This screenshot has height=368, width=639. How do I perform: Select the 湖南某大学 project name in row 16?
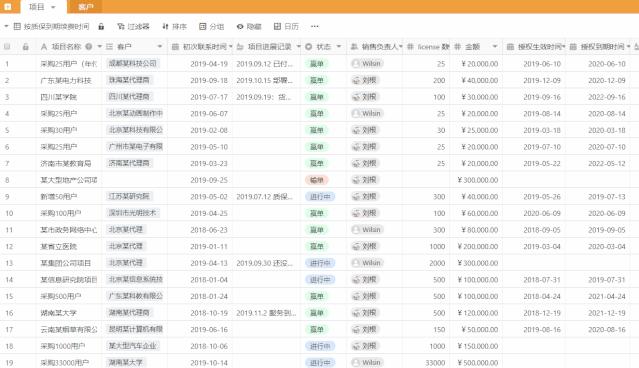click(69, 313)
